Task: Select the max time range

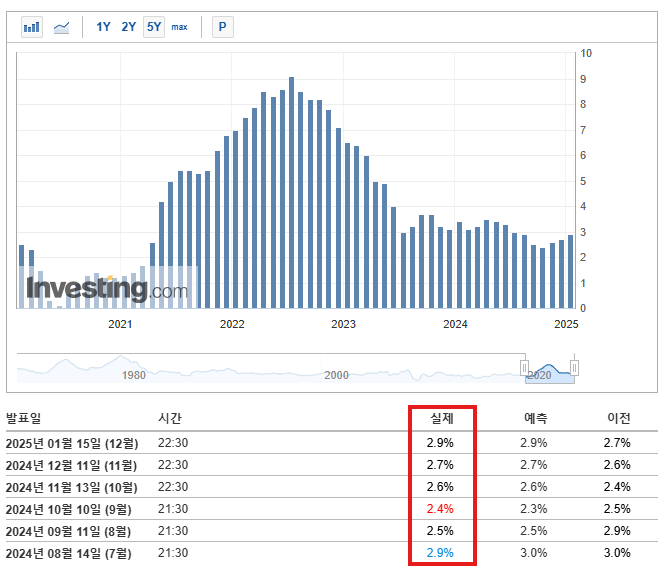Action: point(179,27)
